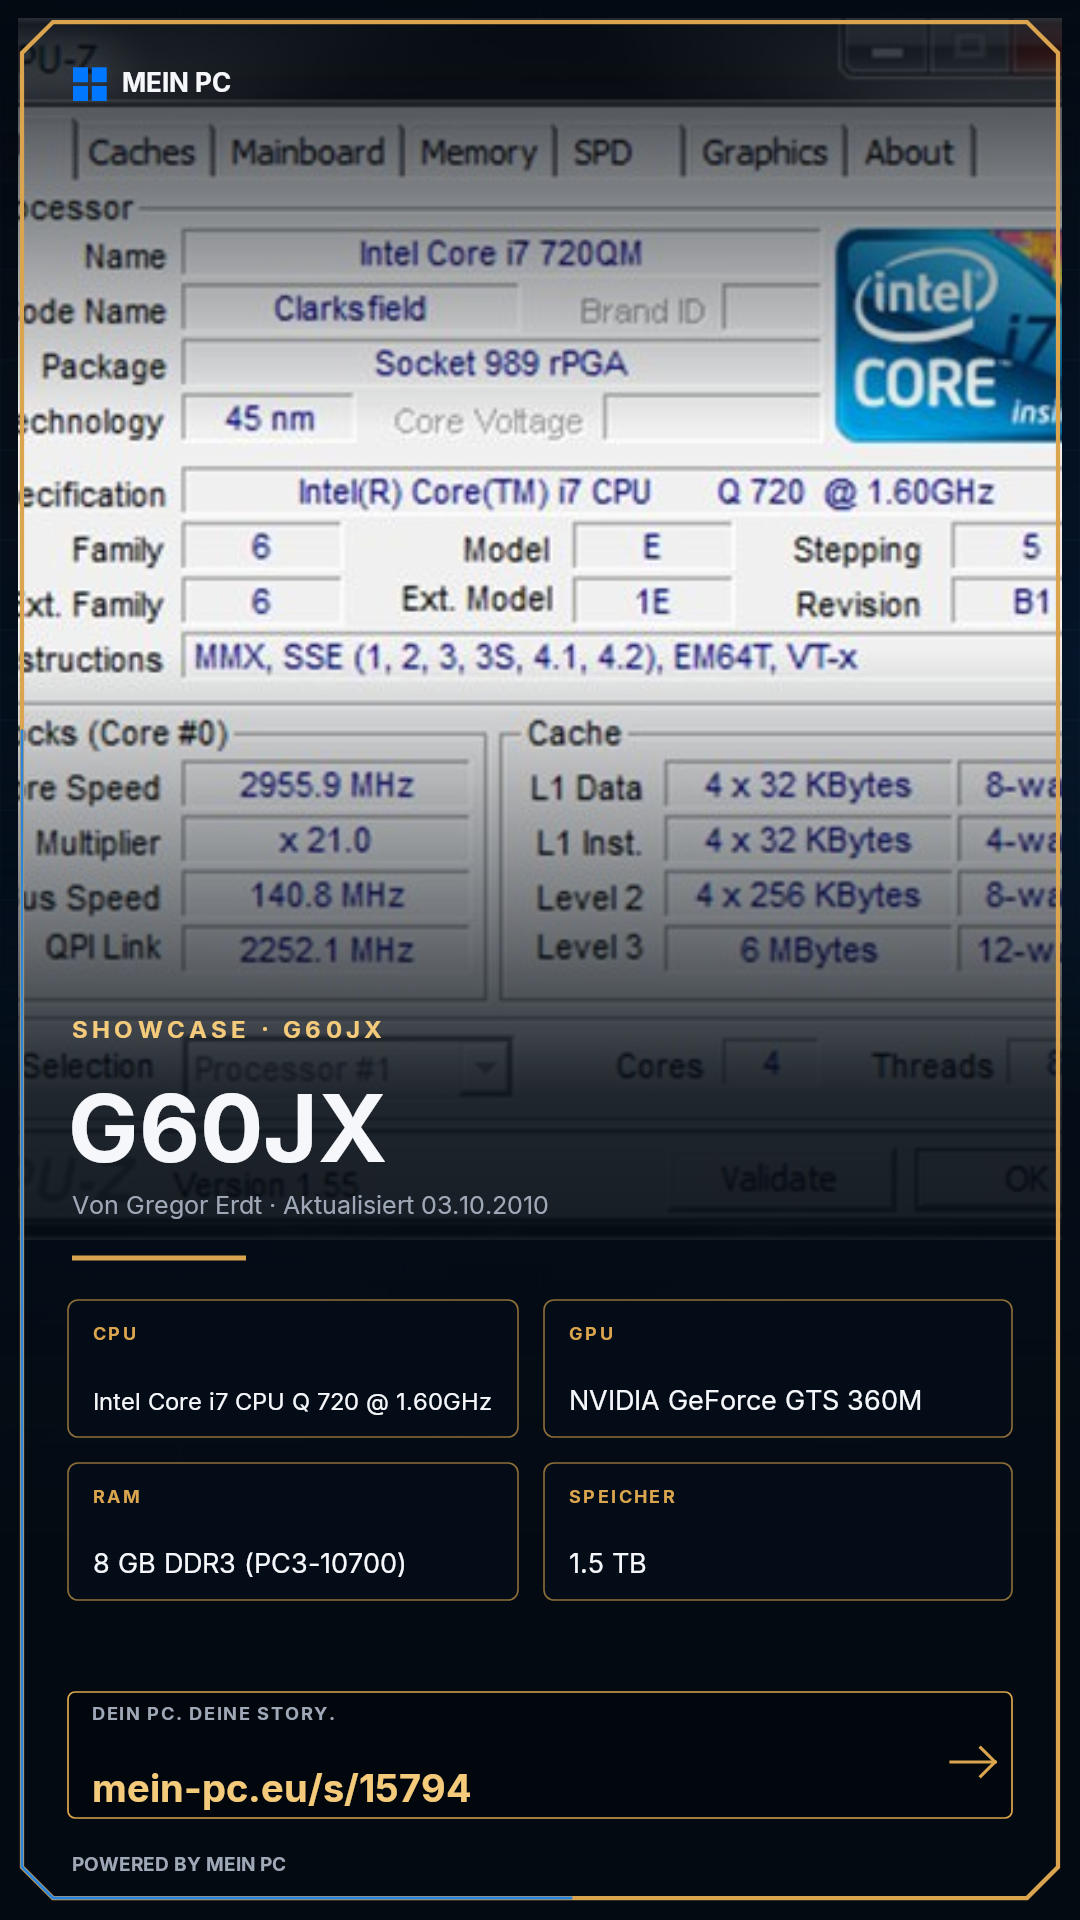Viewport: 1080px width, 1920px height.
Task: Click the author line Von Gregor Erdt
Action: click(310, 1205)
